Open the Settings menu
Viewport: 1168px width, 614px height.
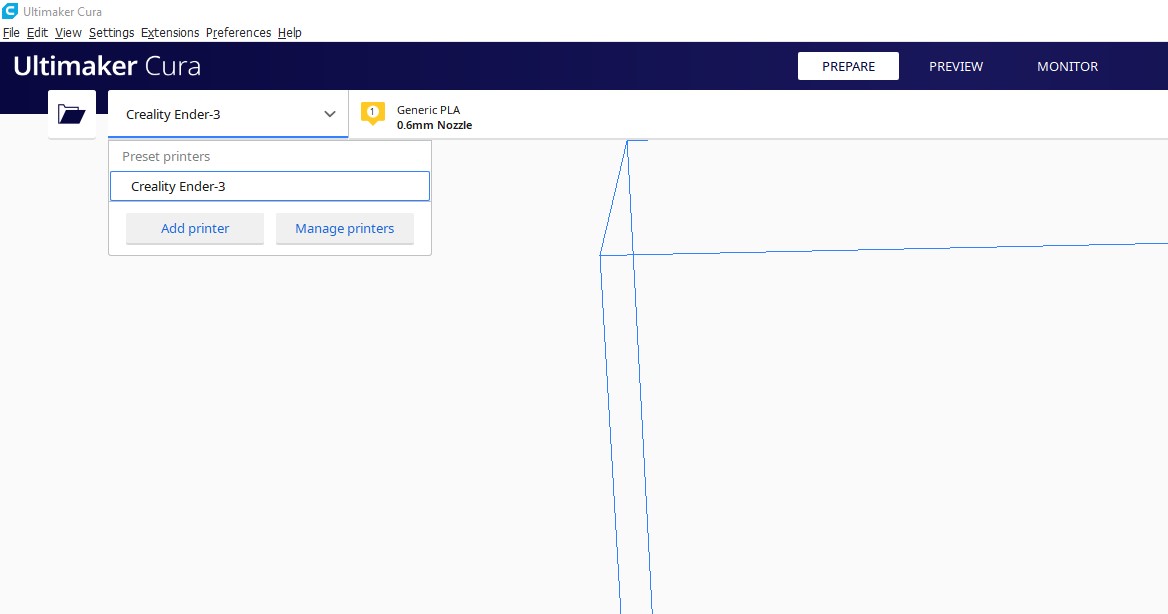point(111,33)
